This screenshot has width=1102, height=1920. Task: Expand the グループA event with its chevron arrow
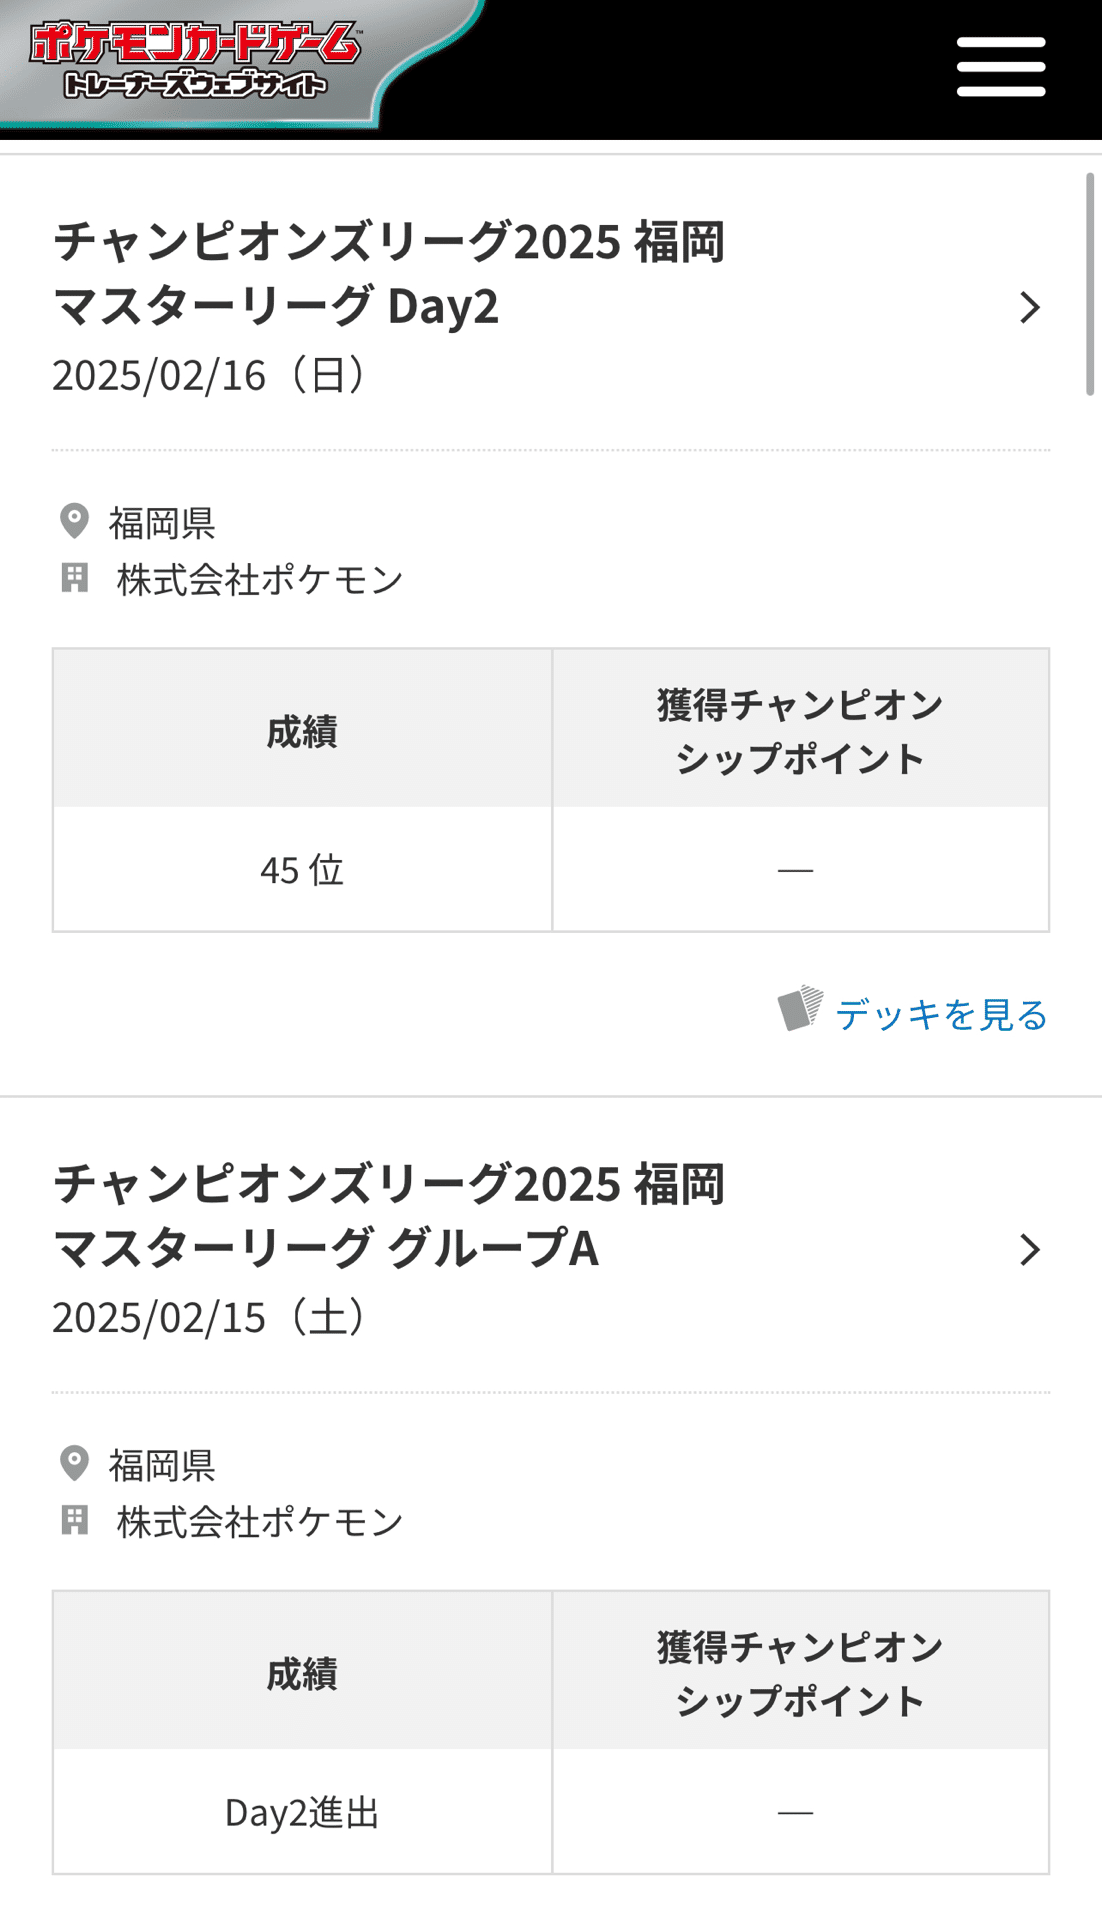tap(1029, 1250)
